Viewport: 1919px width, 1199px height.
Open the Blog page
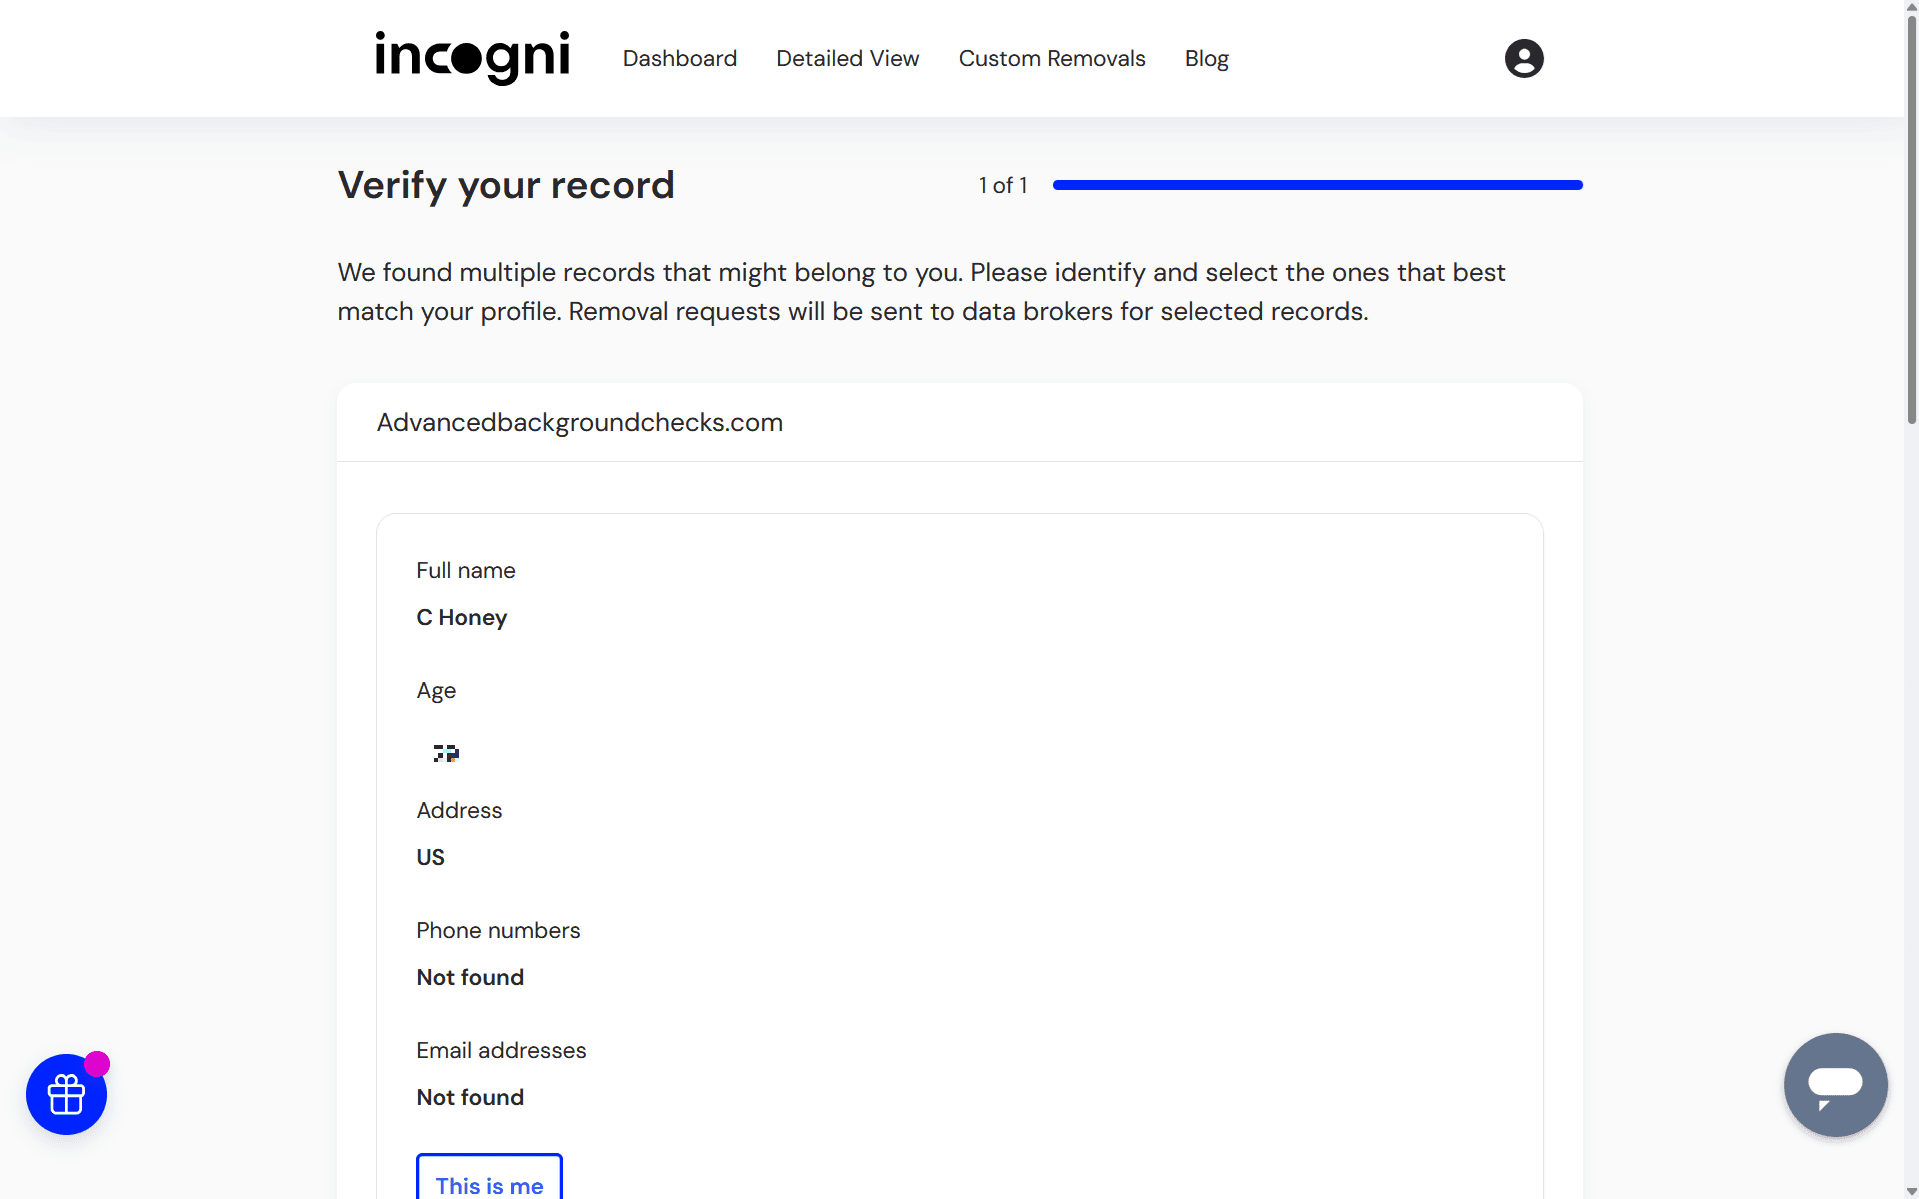click(1206, 58)
